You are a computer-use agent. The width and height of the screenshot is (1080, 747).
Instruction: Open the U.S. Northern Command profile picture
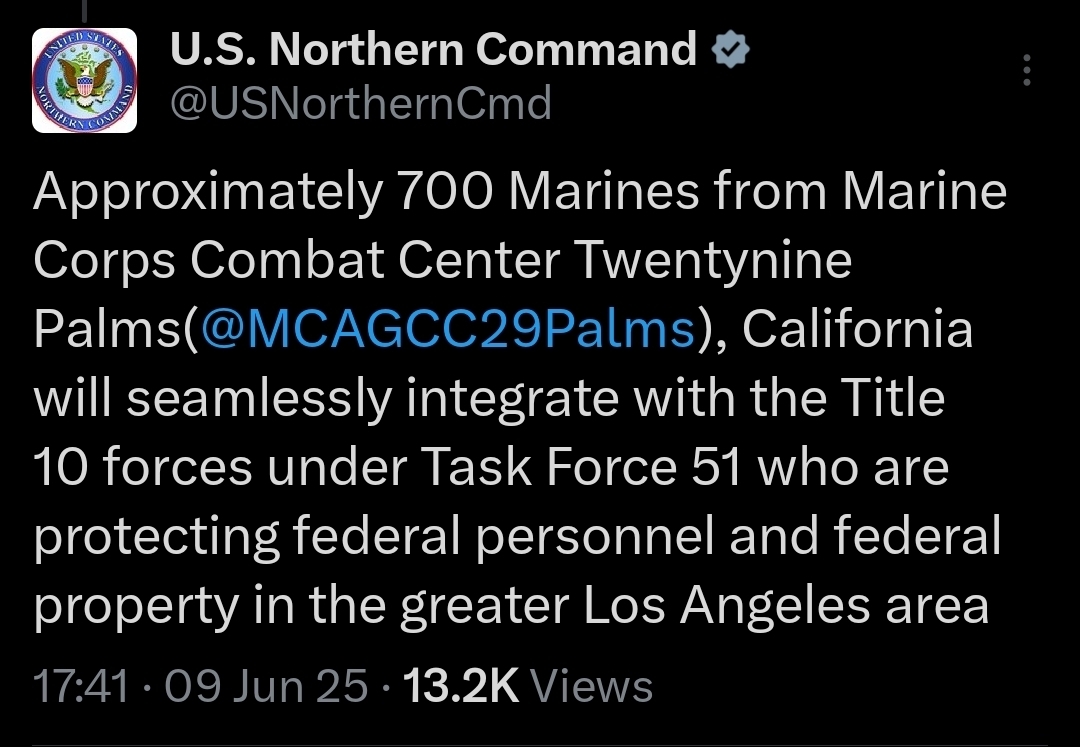[x=84, y=81]
